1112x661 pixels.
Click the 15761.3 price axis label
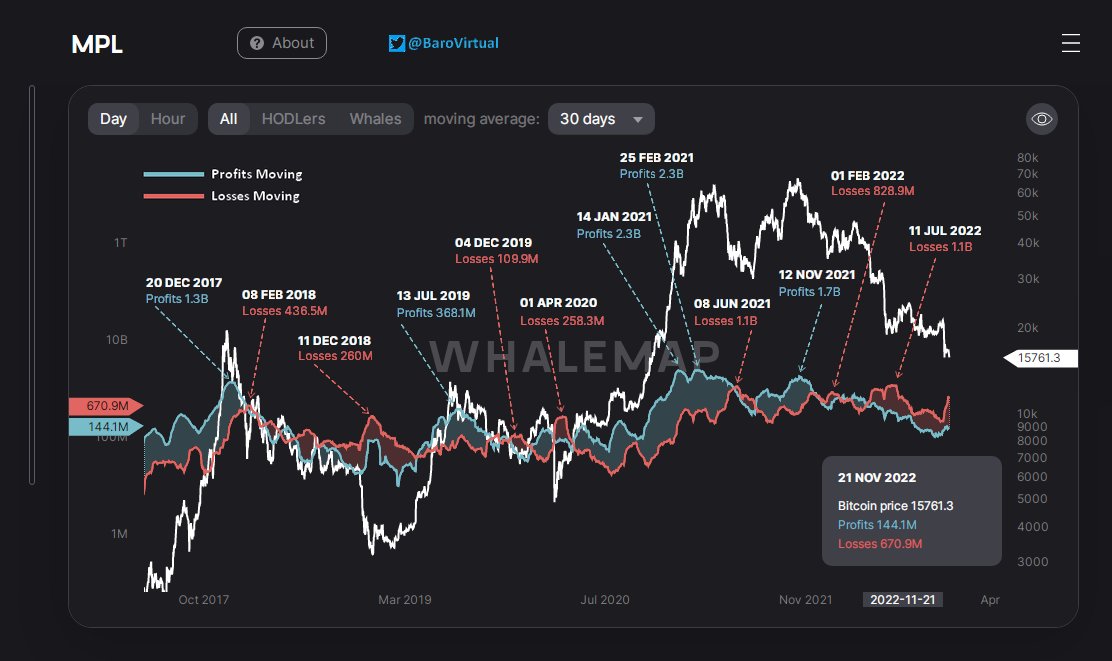(x=1042, y=359)
